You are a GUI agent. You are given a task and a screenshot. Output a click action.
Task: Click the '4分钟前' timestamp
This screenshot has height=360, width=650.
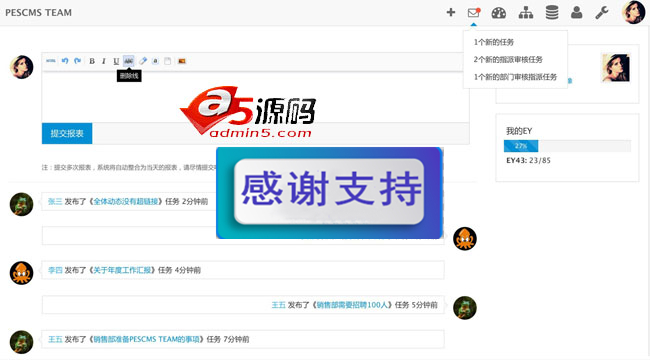click(x=188, y=270)
